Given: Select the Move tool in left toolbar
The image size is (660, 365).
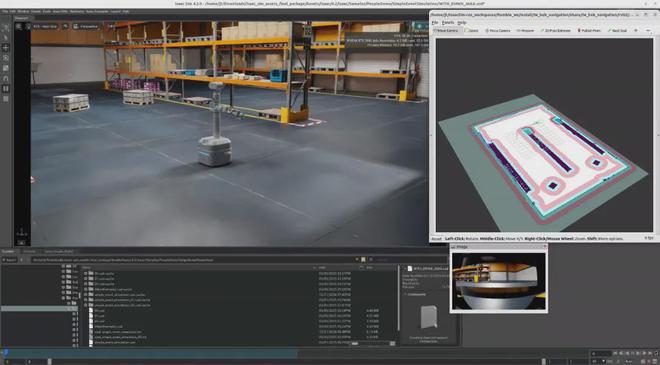Looking at the screenshot, I should point(6,48).
